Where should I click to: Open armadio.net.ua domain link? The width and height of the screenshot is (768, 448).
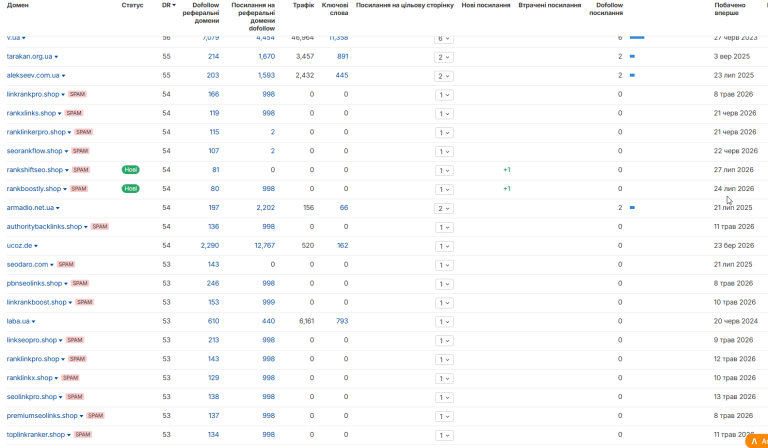30,208
